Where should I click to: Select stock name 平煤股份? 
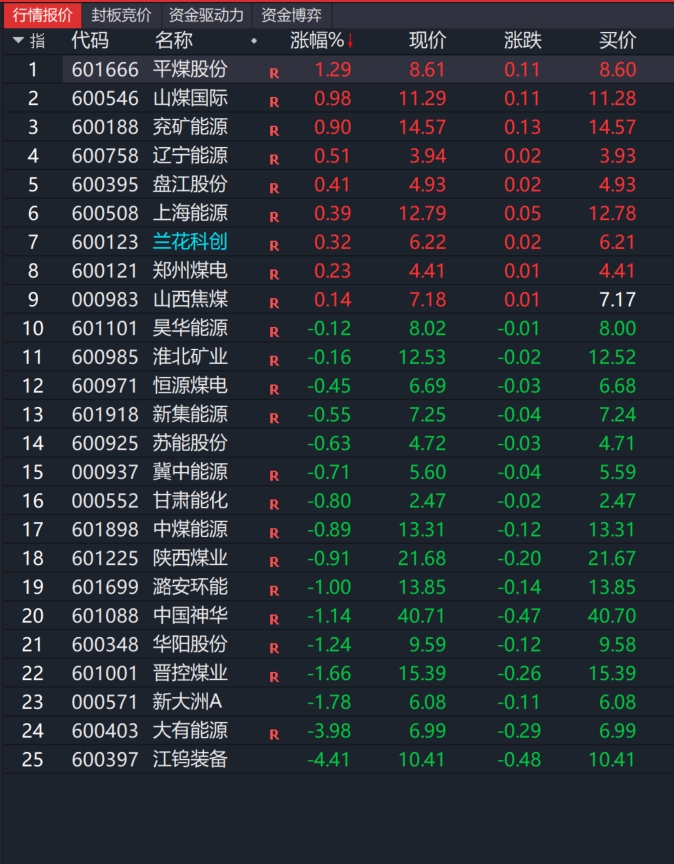click(190, 69)
